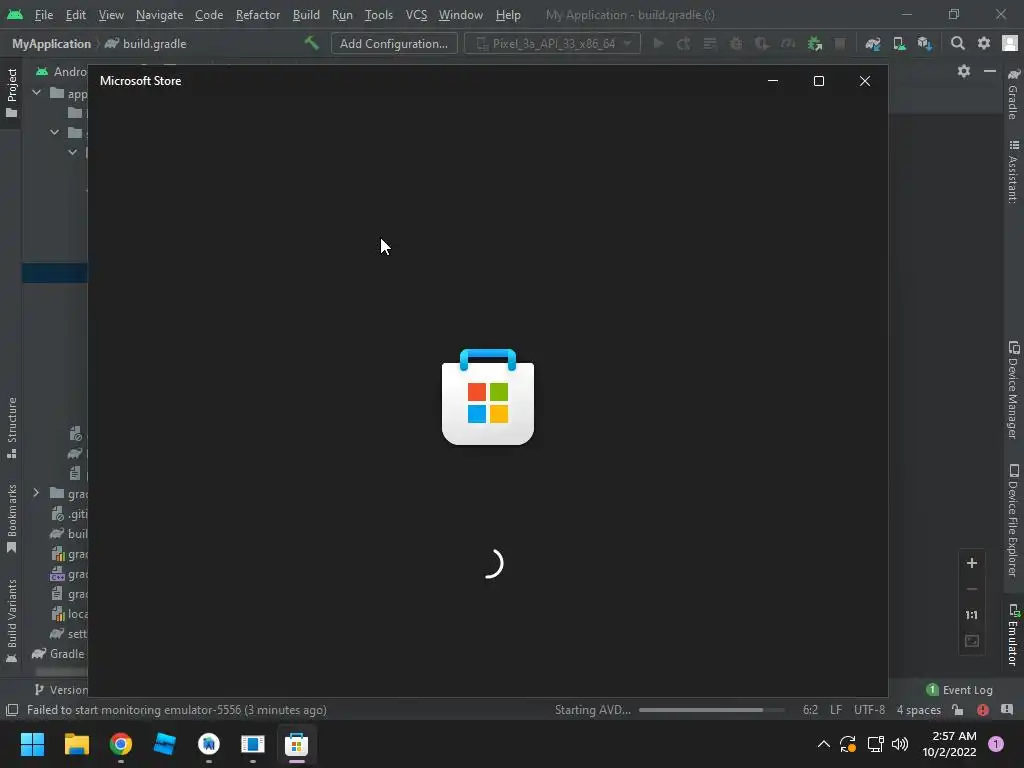Show hidden system tray icons chevron
Screen dimensions: 1024x768
pos(824,744)
